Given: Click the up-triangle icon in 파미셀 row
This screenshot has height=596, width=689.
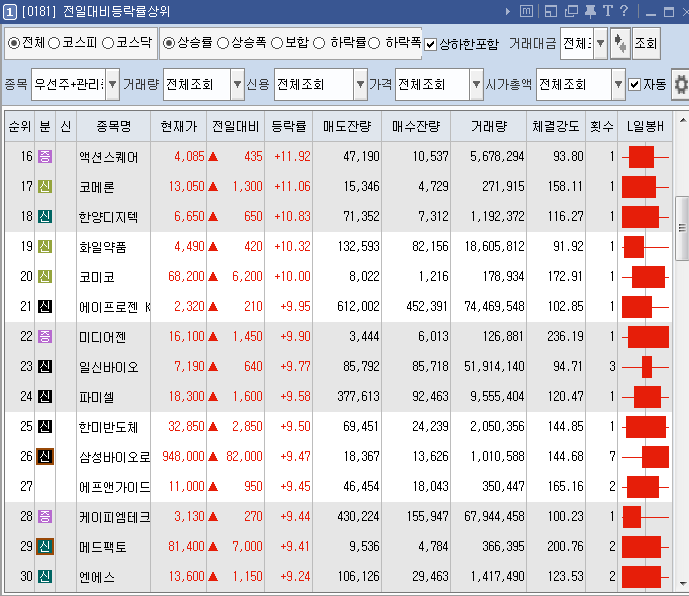Looking at the screenshot, I should click(213, 397).
